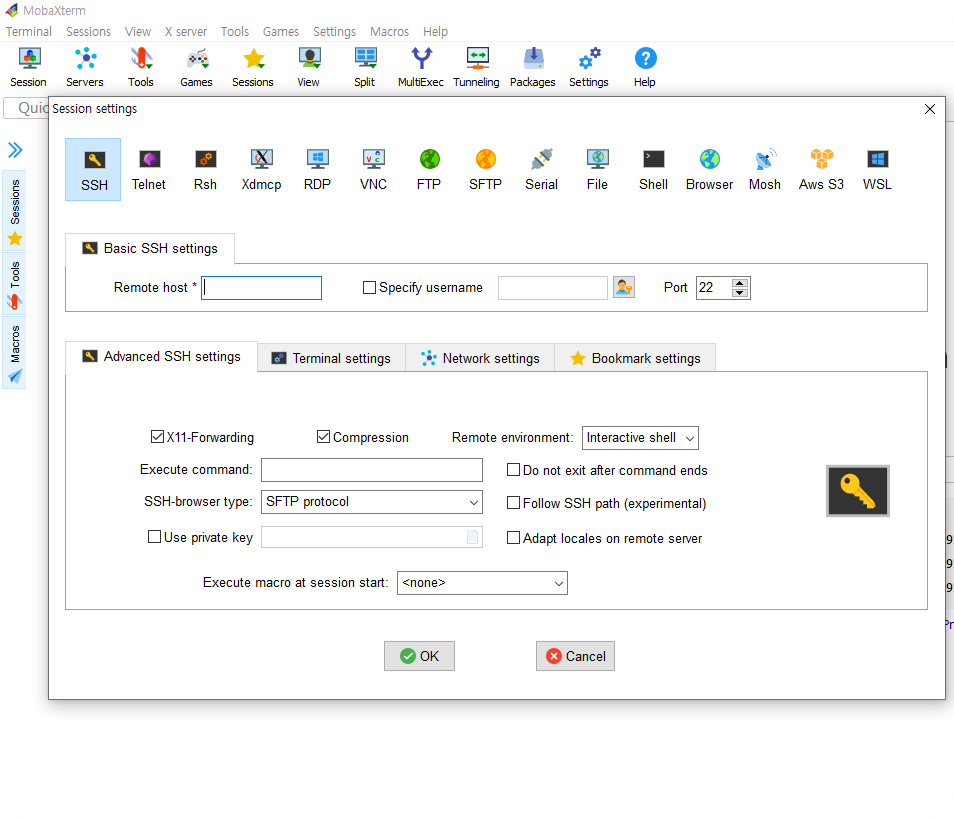
Task: Enable the Specify username checkbox
Action: [369, 287]
